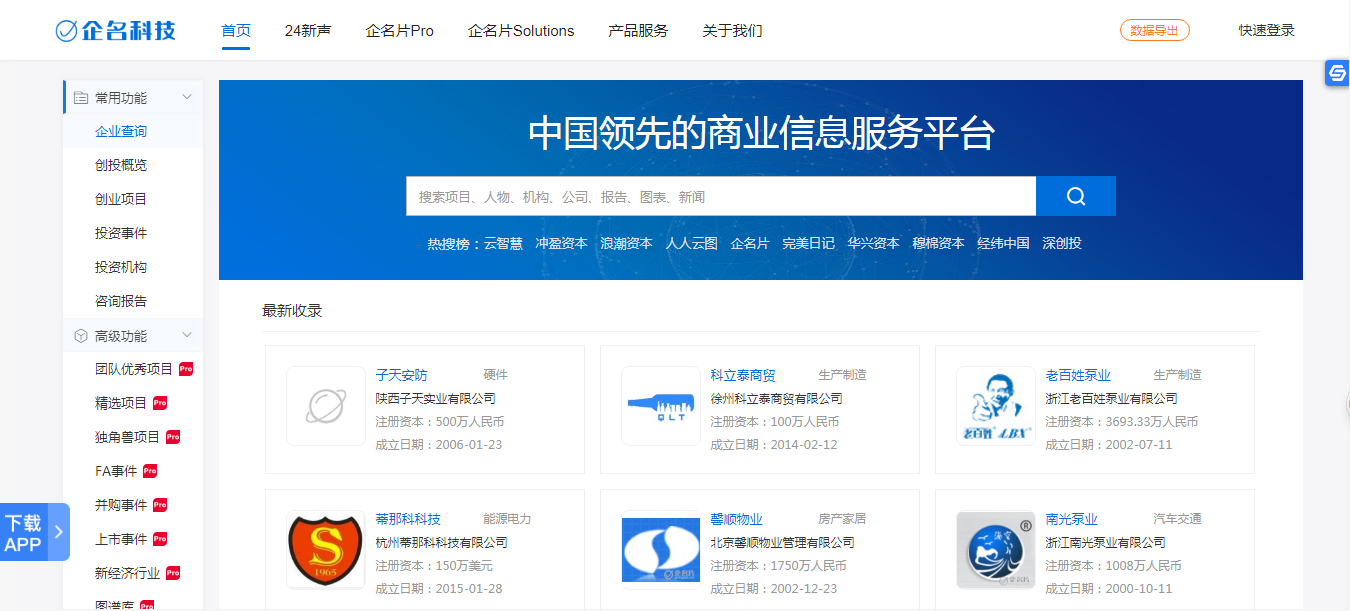The width and height of the screenshot is (1350, 611).
Task: Open 企名片Pro in the navigation
Action: coord(400,31)
